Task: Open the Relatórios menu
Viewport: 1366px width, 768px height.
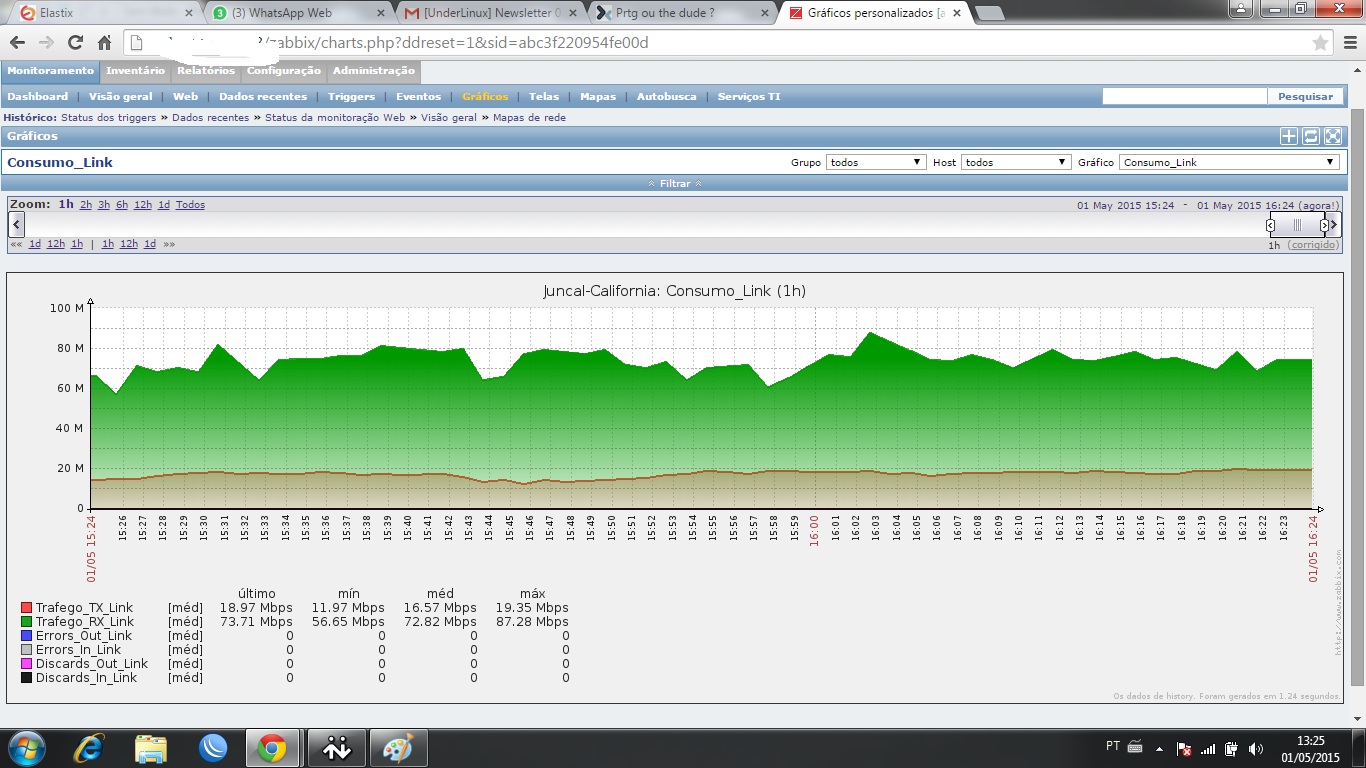Action: pos(206,71)
